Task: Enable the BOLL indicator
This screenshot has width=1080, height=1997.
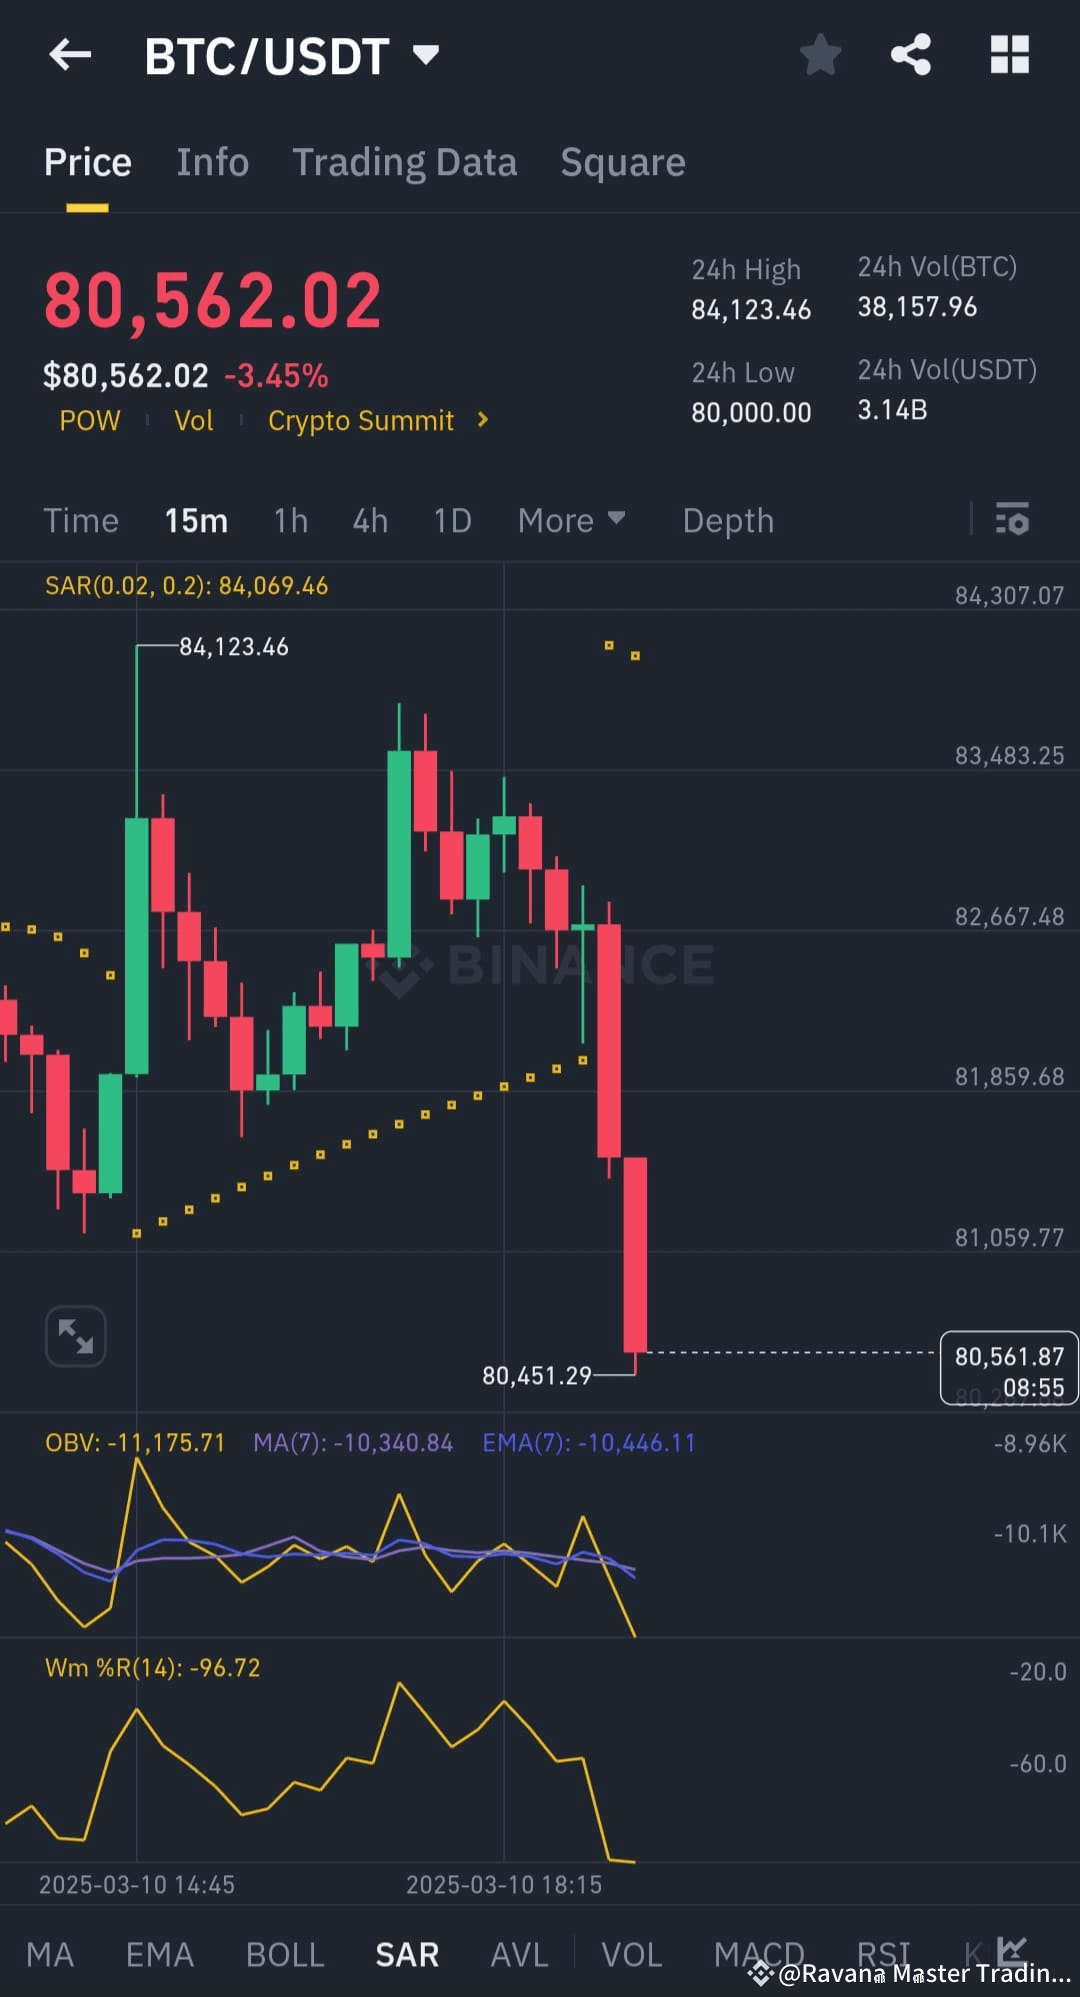Action: point(285,1955)
